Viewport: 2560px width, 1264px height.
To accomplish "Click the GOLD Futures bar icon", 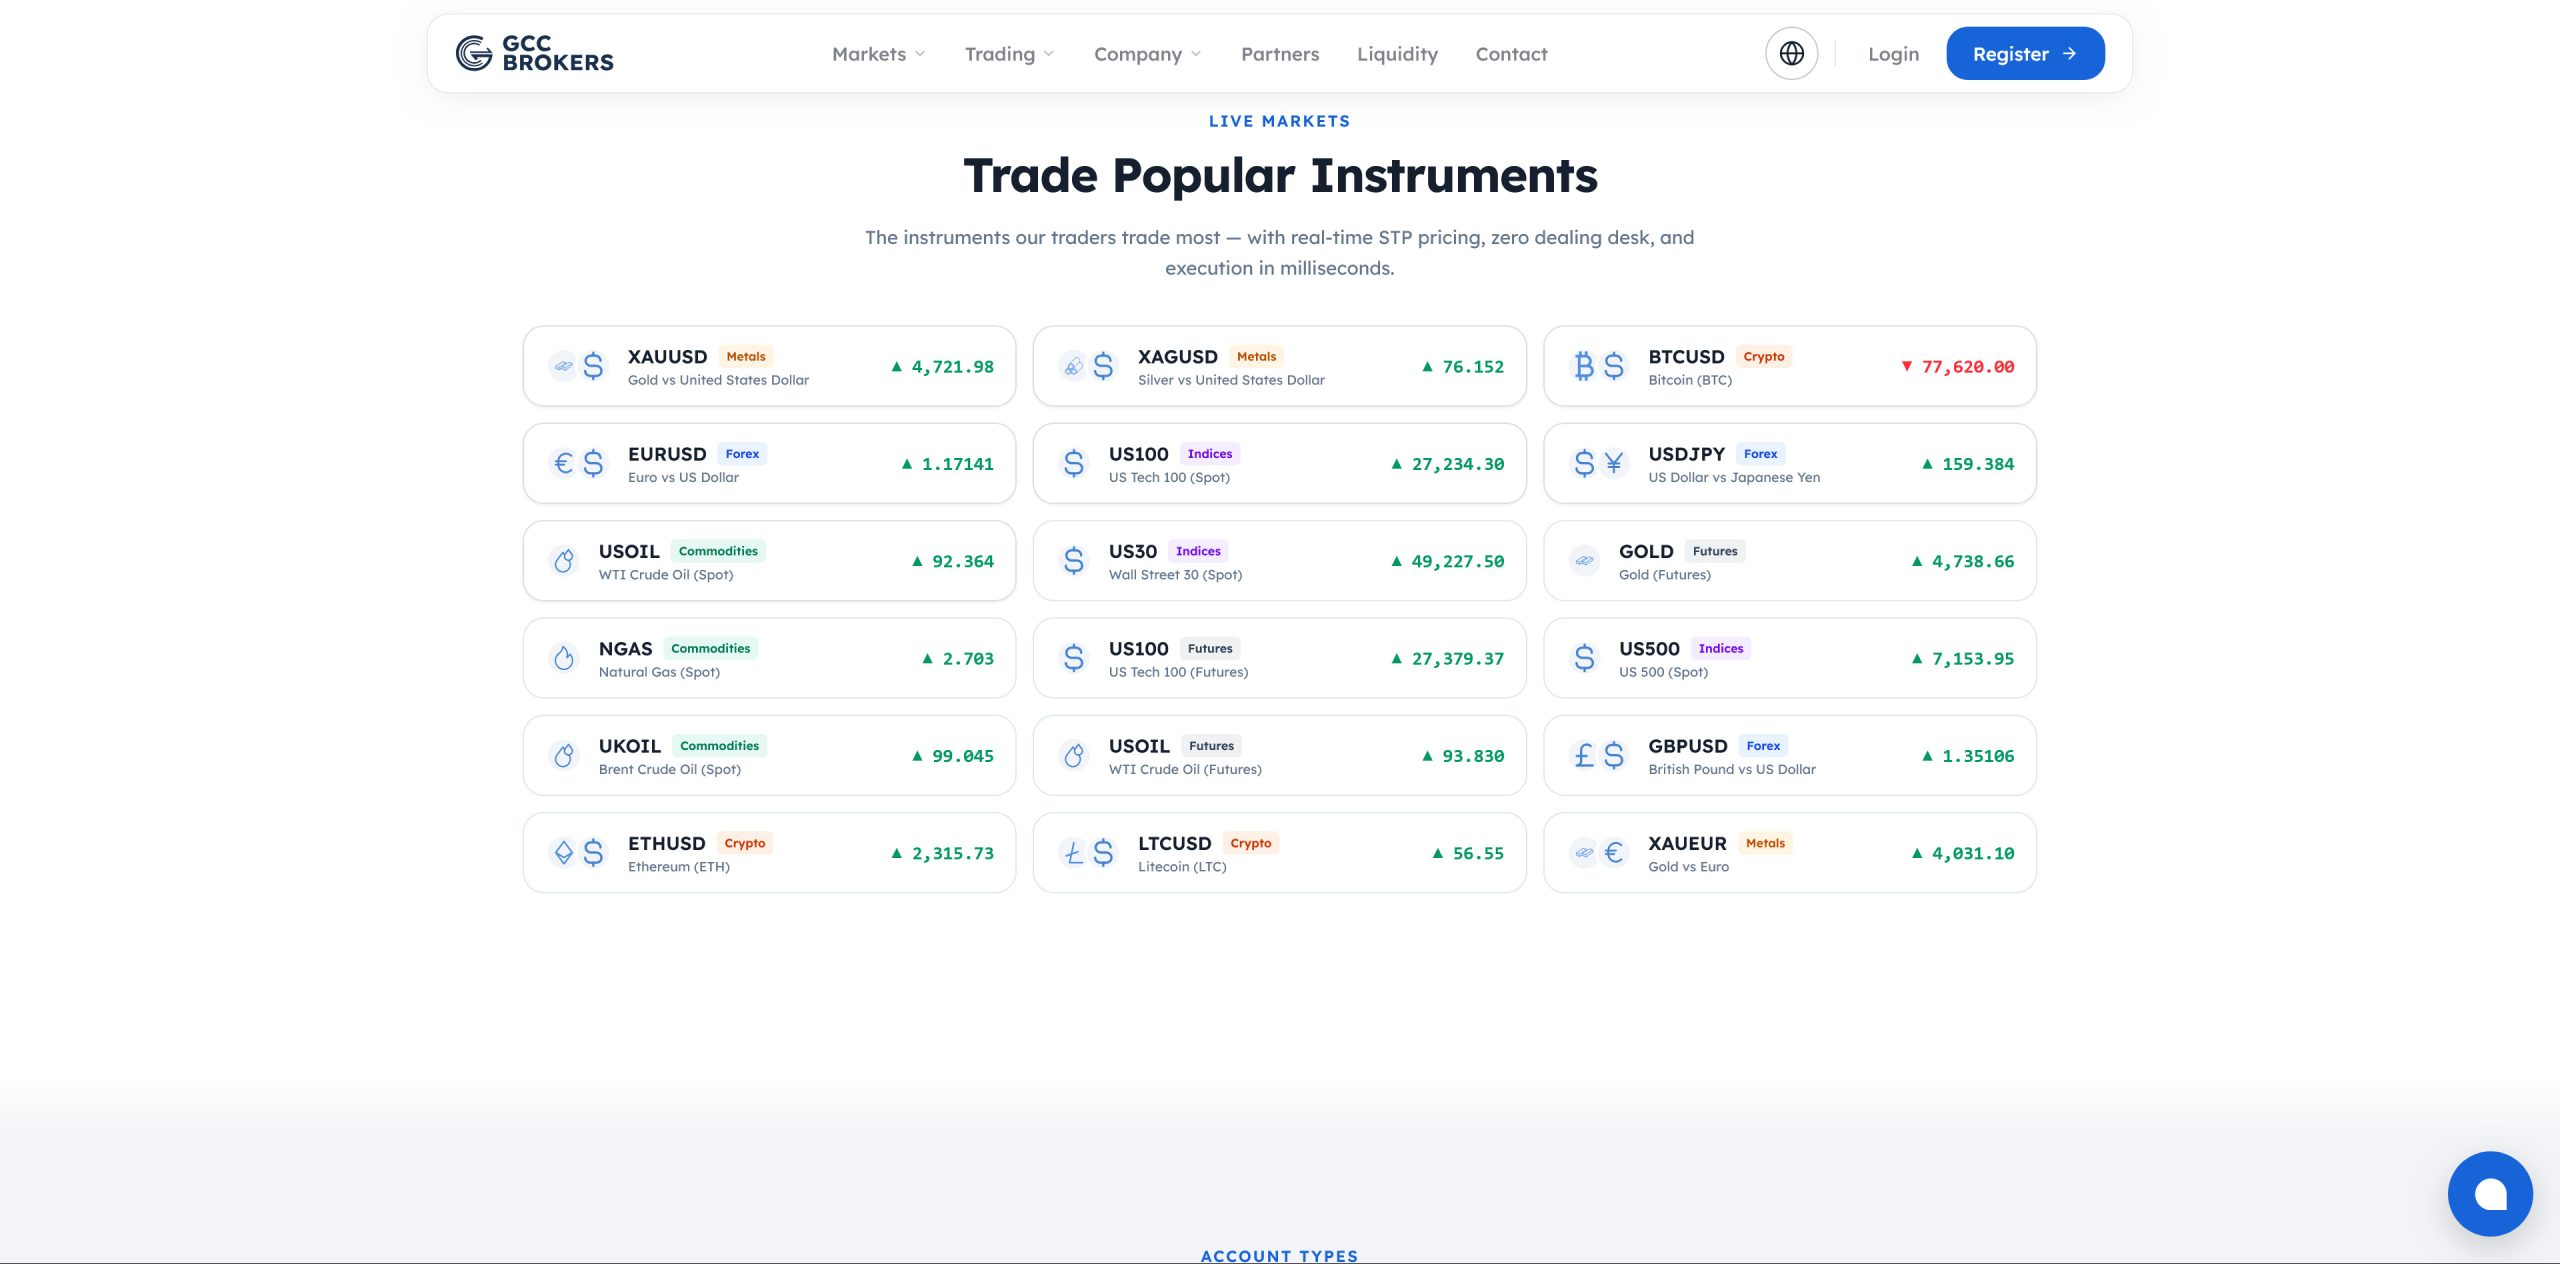I will pyautogui.click(x=1584, y=561).
